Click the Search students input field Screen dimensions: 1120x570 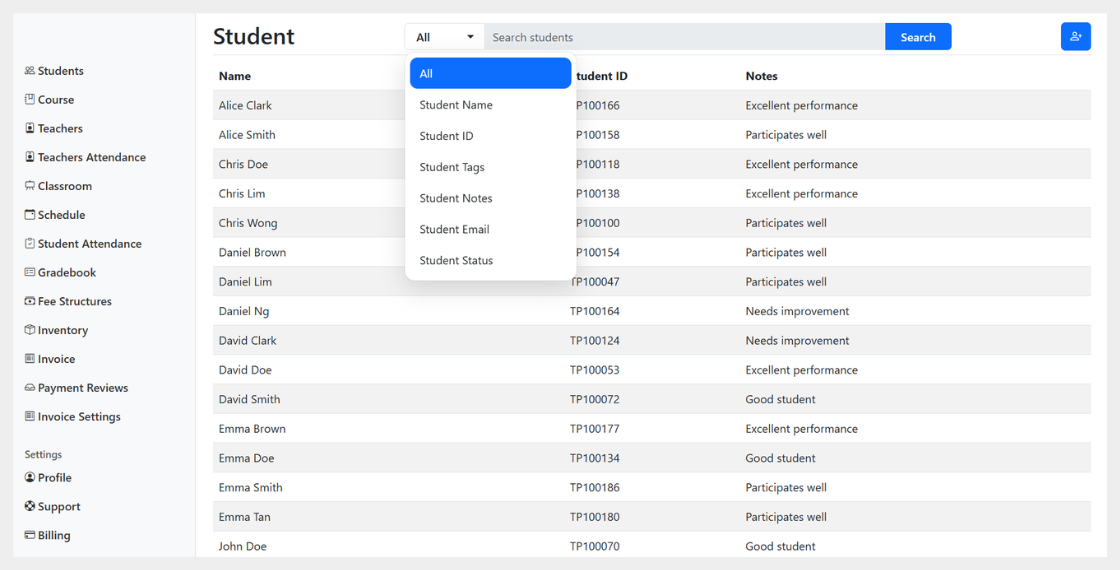click(684, 37)
